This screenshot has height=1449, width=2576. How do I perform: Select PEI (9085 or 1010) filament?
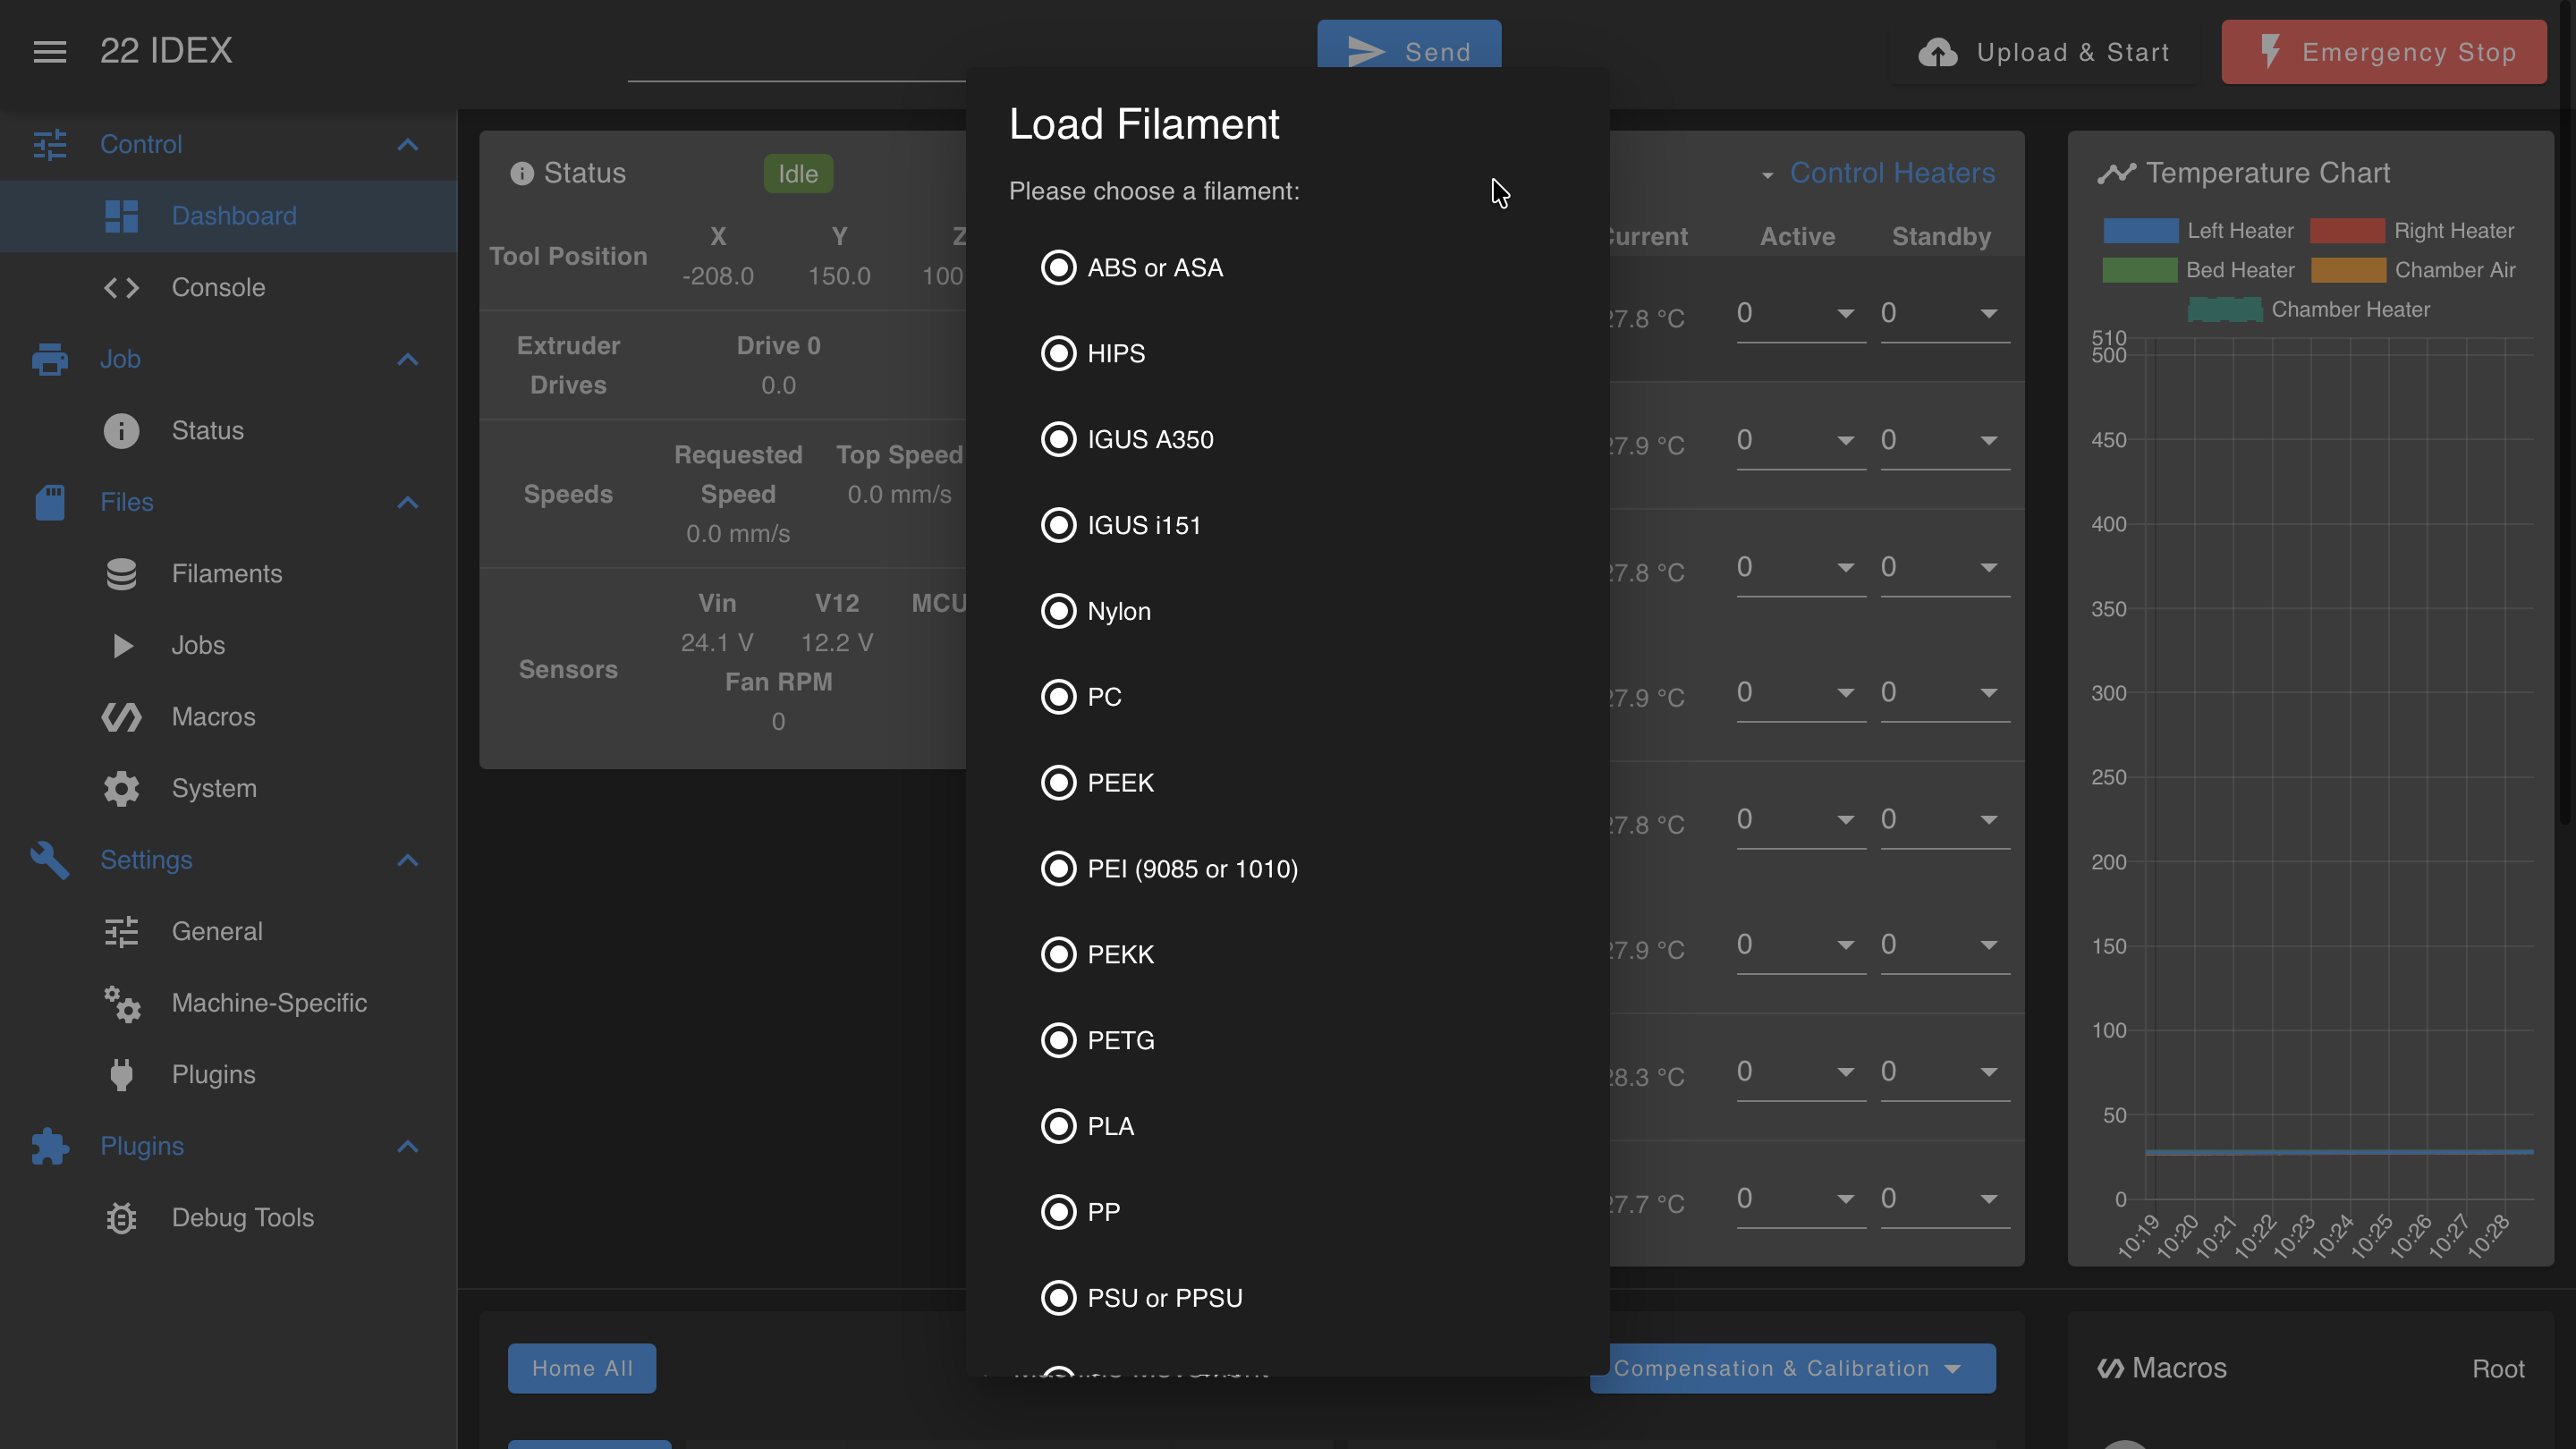(x=1169, y=869)
